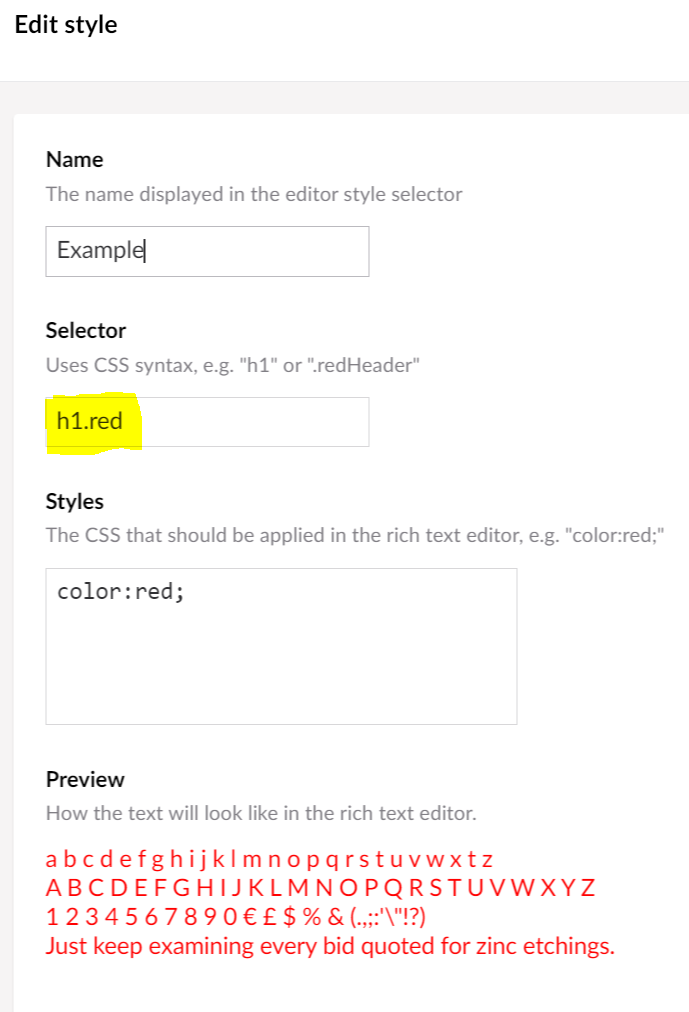Image resolution: width=689 pixels, height=1012 pixels.
Task: Click the red pangram sentence in Preview
Action: click(x=330, y=945)
